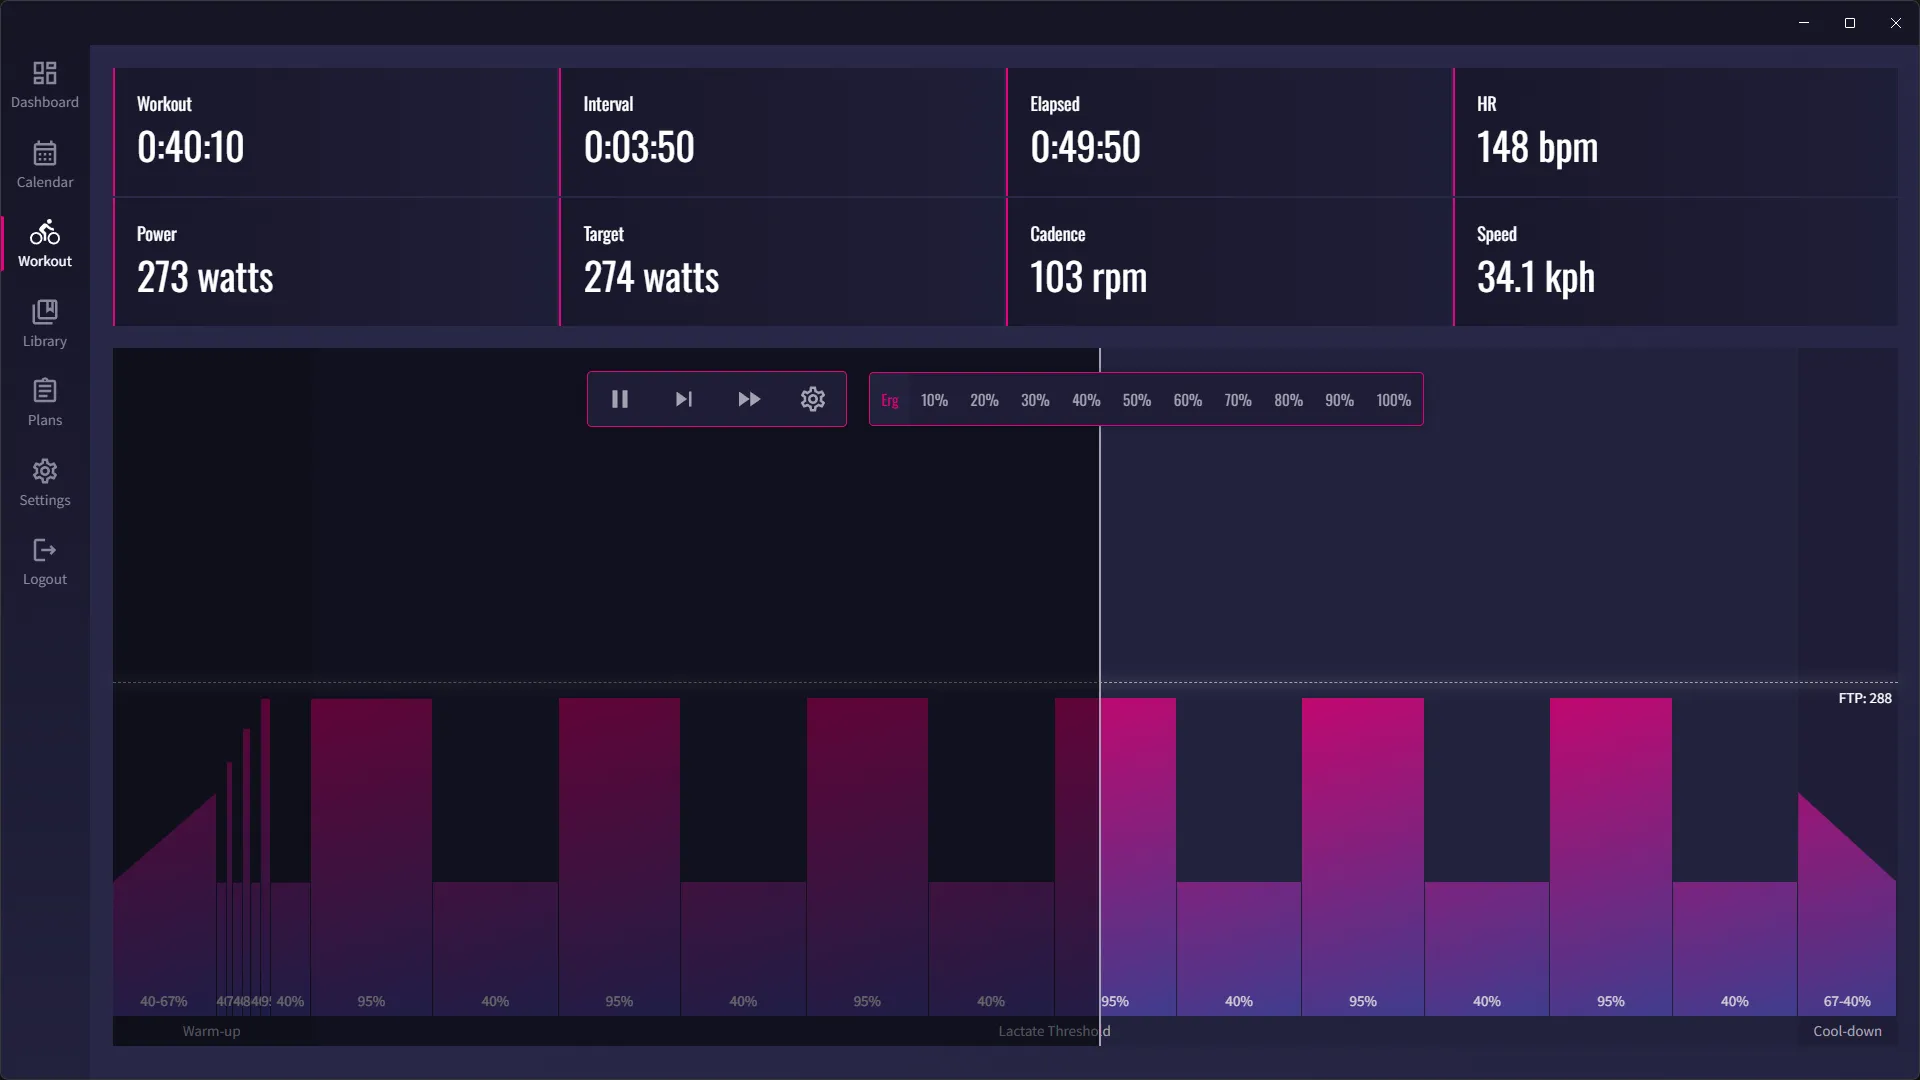Maximize the application window
1920x1080 pixels.
(1850, 23)
